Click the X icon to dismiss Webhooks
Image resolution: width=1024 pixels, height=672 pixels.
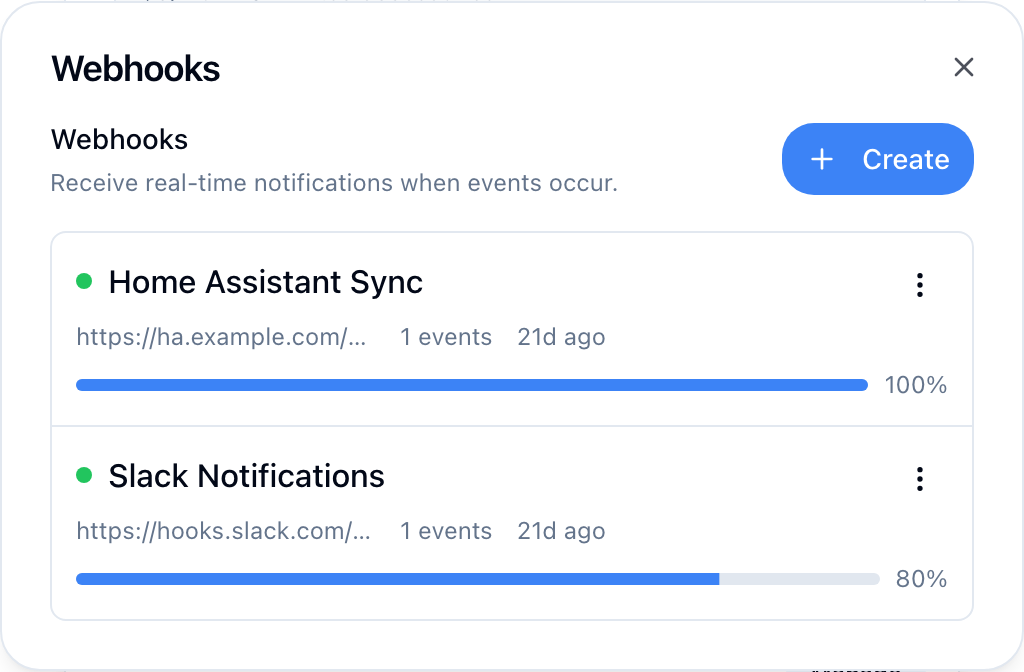[963, 67]
